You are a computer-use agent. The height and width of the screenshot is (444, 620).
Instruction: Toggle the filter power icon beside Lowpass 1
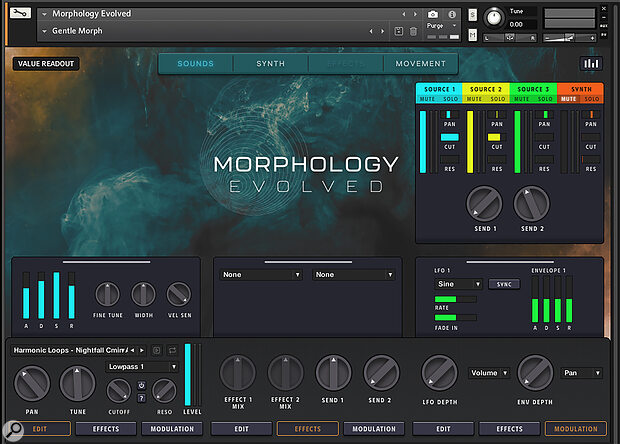point(141,385)
